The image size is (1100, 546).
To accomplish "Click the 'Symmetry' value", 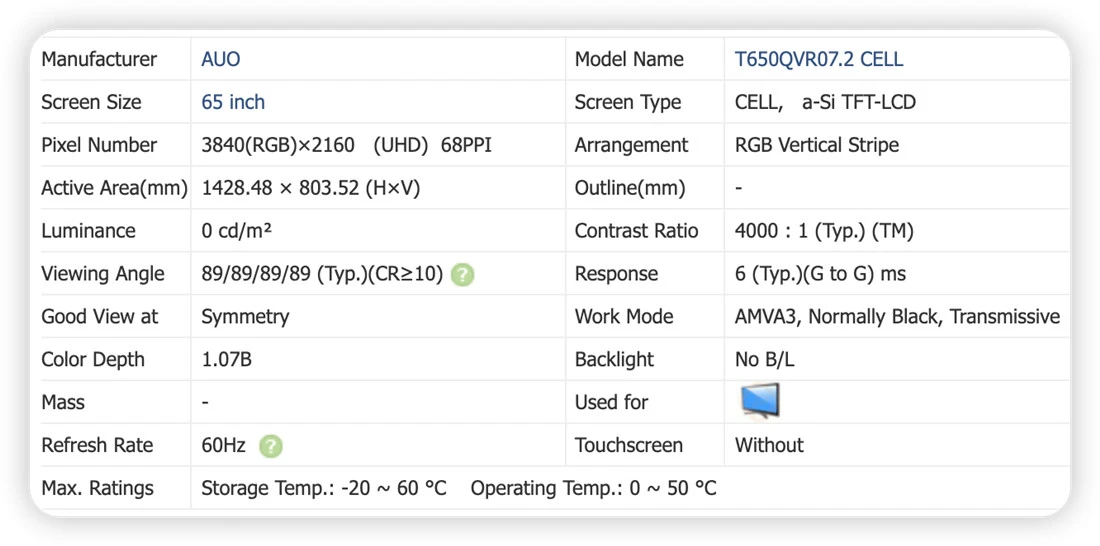I will point(245,317).
